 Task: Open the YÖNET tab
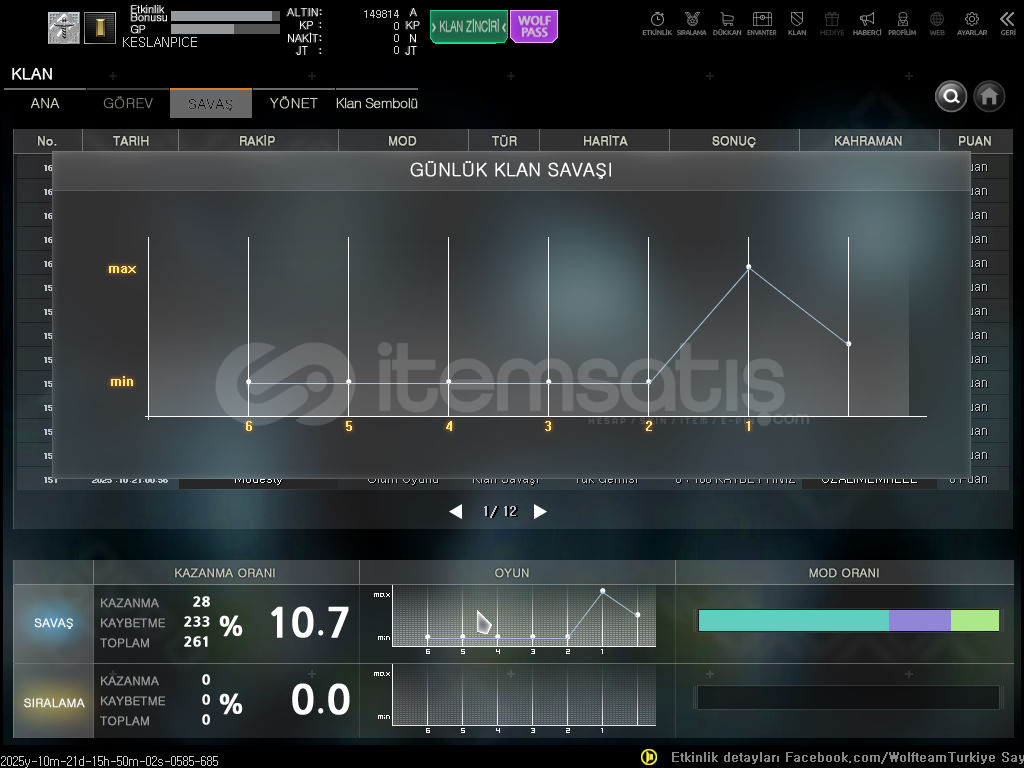(293, 104)
